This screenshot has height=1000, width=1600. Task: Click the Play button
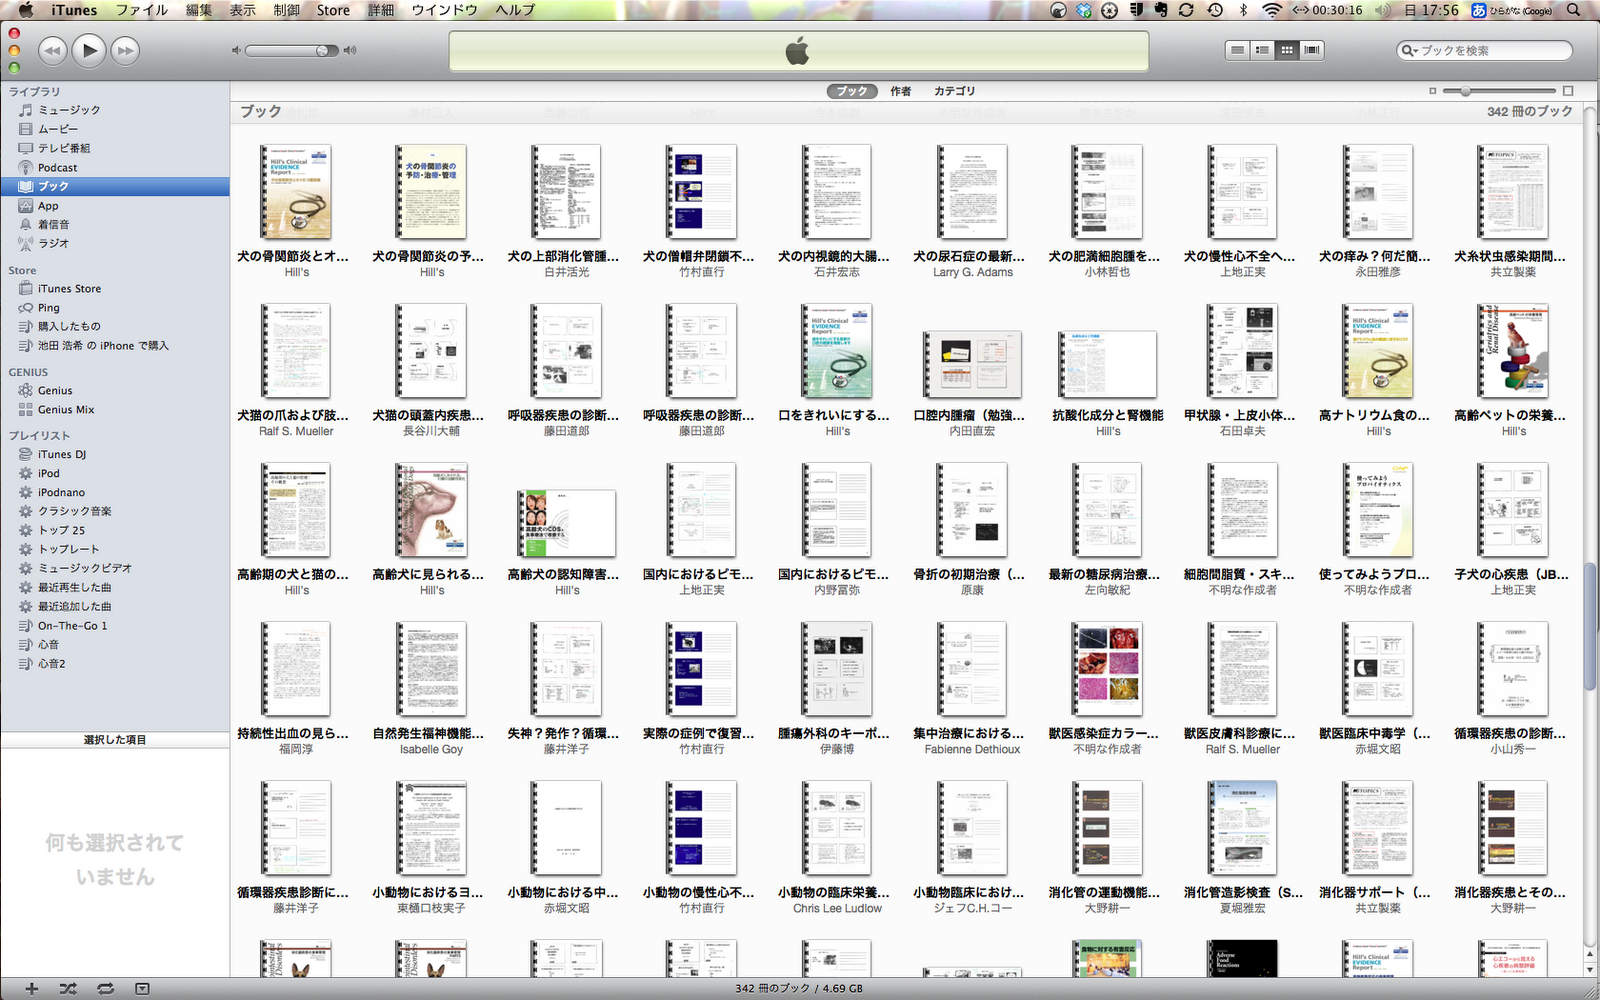(89, 50)
